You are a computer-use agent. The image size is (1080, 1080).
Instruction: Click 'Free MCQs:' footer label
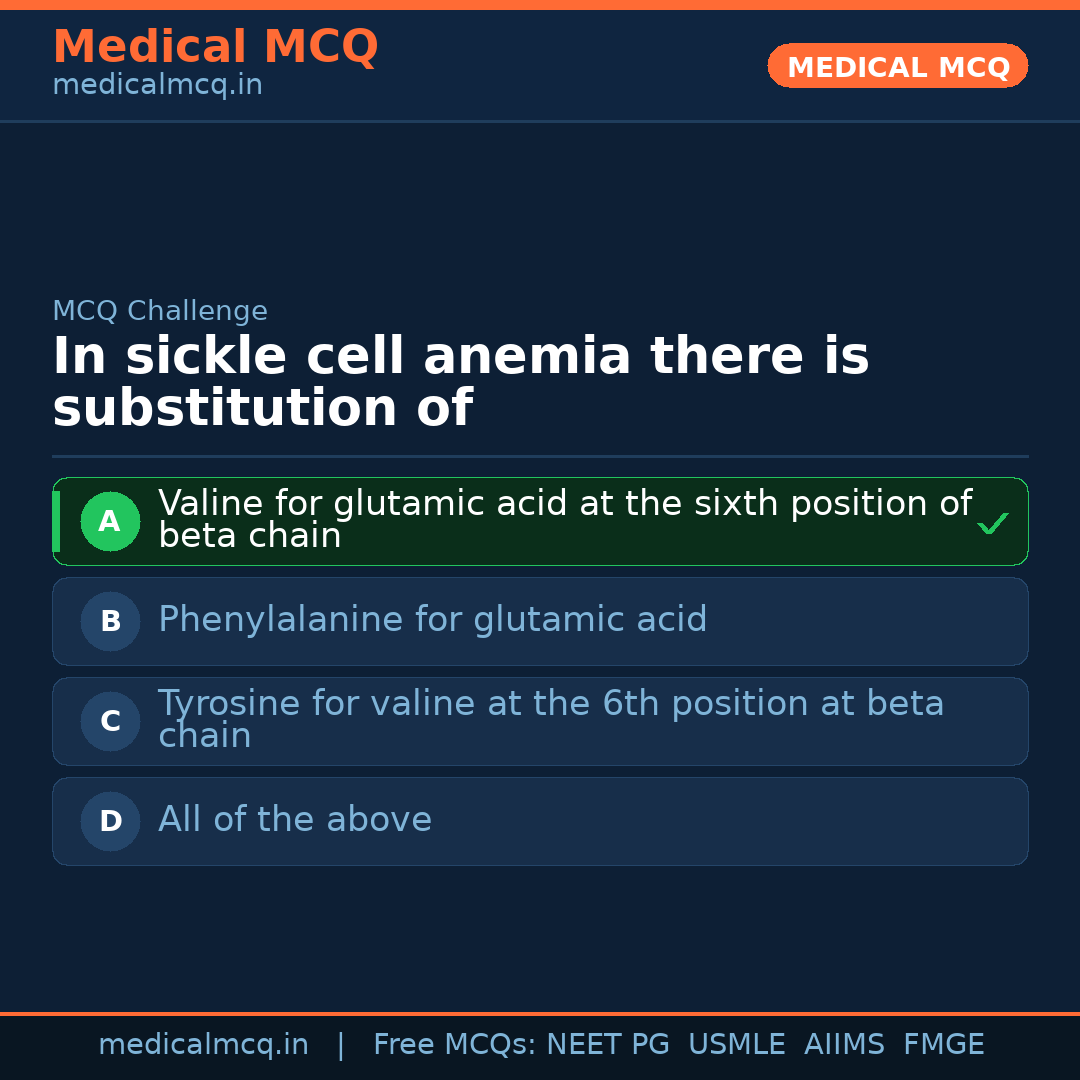tap(455, 1045)
